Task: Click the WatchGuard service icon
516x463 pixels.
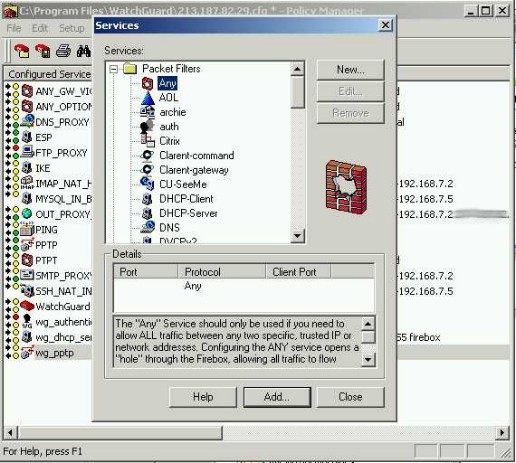Action: (x=27, y=306)
